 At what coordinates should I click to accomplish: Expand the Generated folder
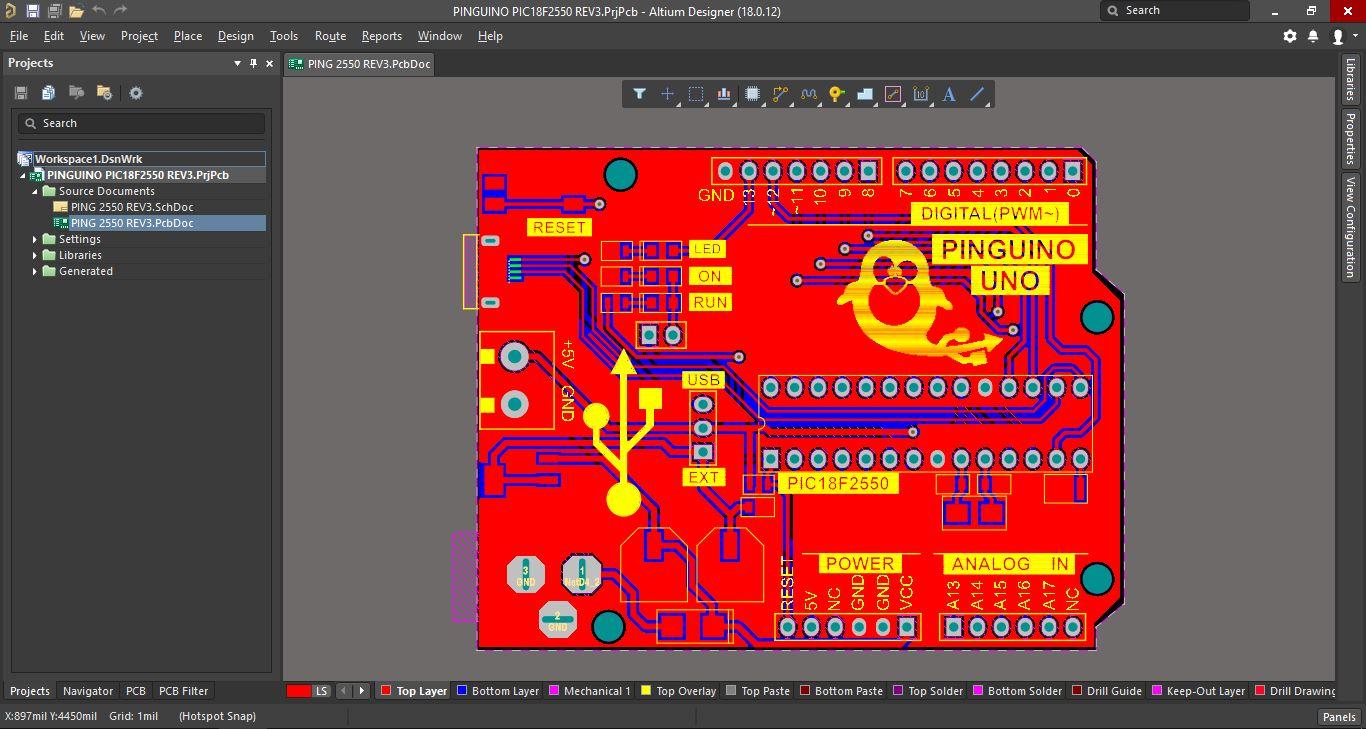point(35,271)
